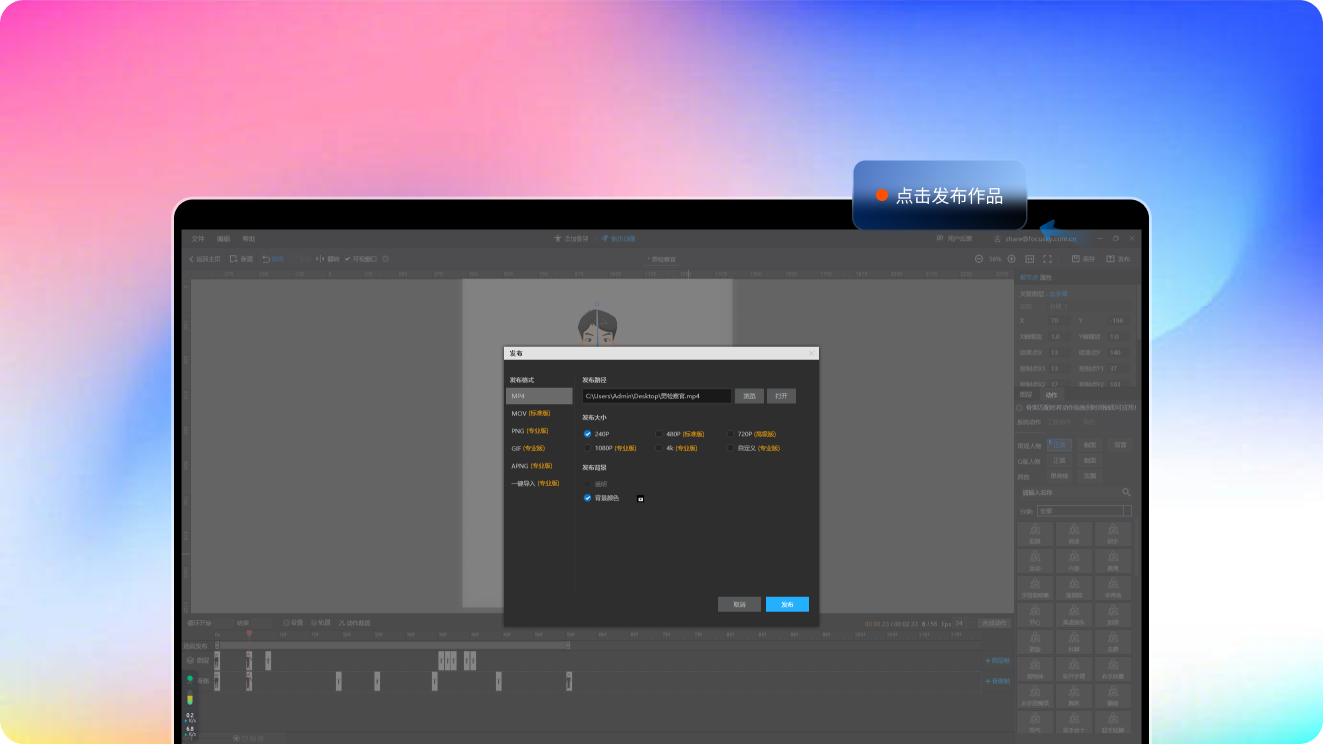Select MP4 as the publish format
The width and height of the screenshot is (1323, 747).
(539, 396)
